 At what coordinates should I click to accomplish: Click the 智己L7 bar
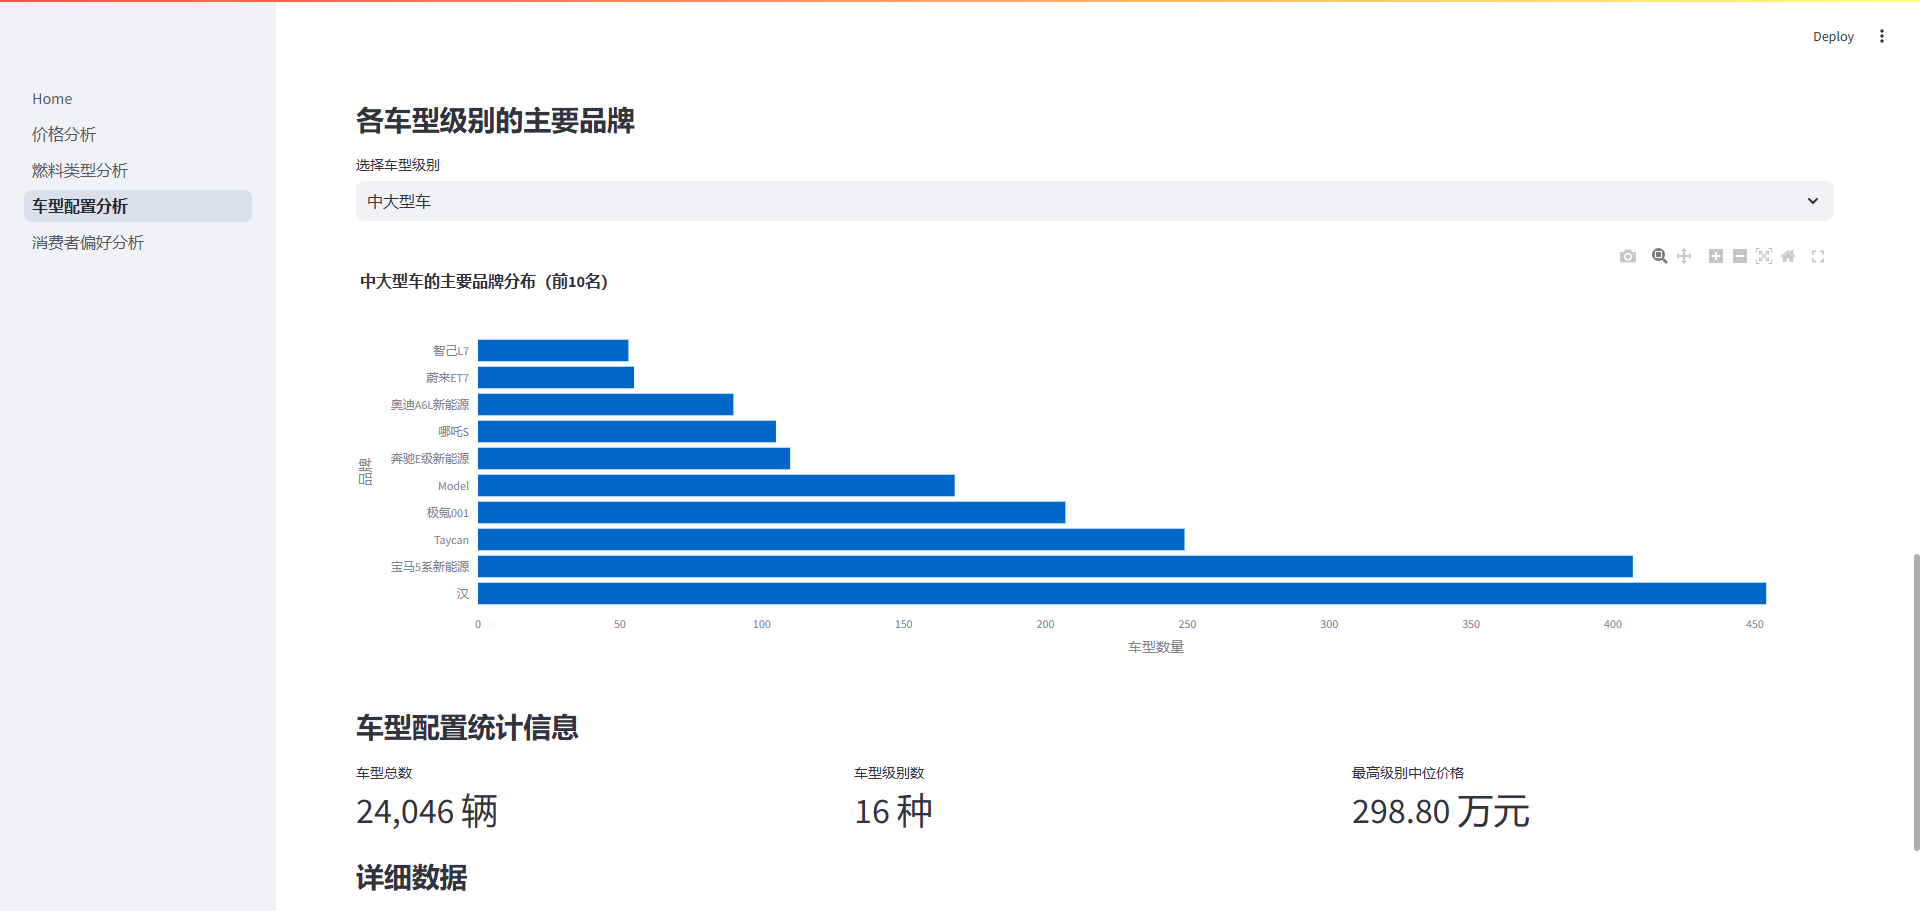coord(553,351)
